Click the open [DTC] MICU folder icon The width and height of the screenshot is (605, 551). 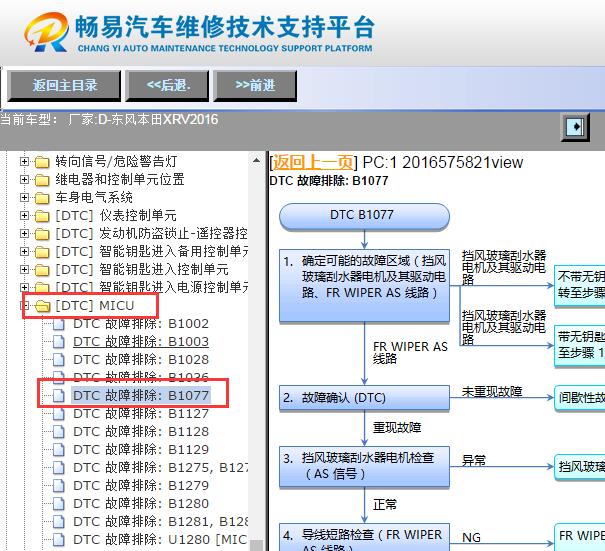[x=42, y=306]
